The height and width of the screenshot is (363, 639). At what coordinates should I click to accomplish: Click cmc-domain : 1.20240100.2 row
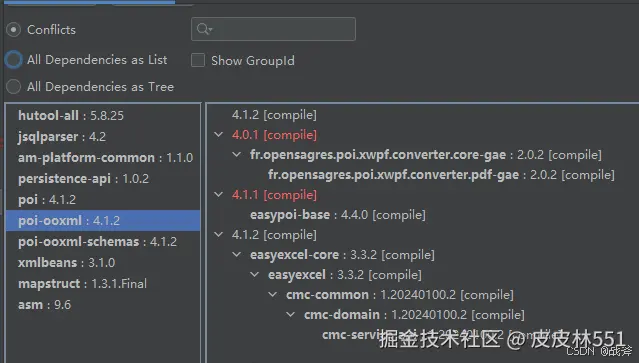click(x=414, y=314)
